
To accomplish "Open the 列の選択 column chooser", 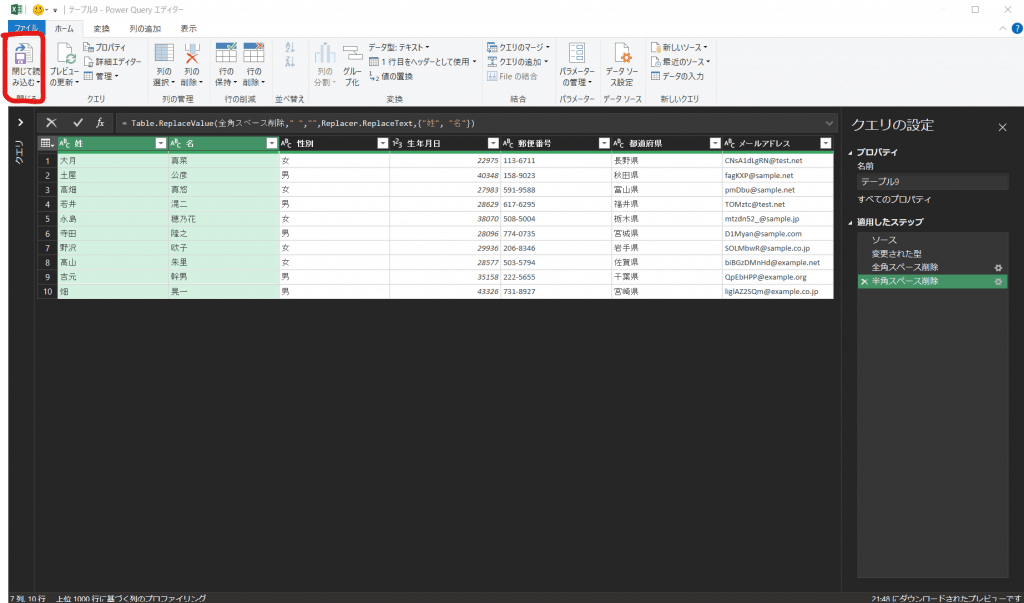I will (x=163, y=56).
